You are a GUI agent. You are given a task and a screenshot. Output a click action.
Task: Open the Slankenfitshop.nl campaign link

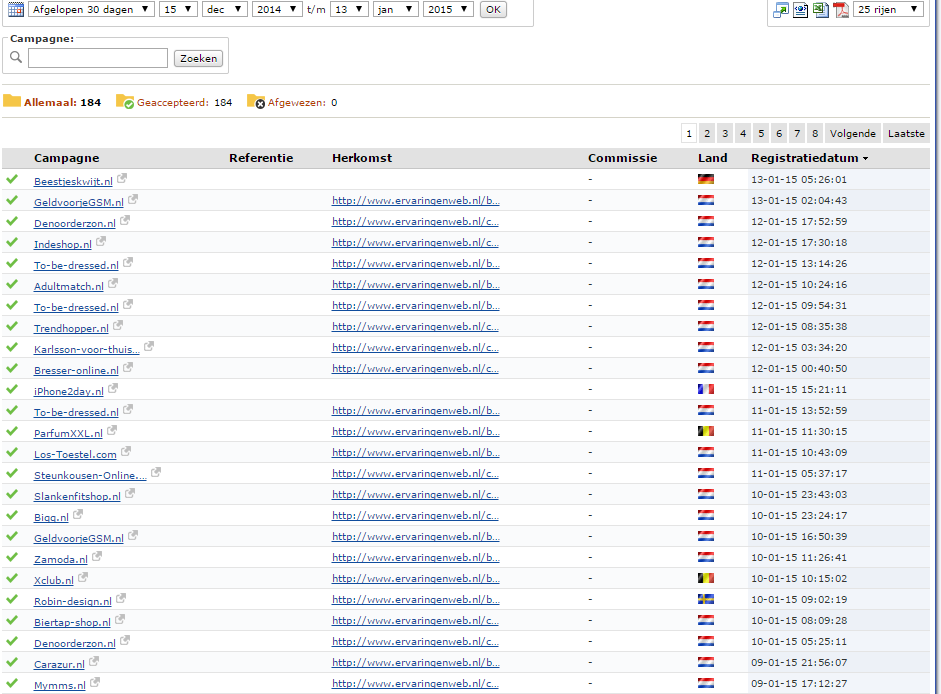pyautogui.click(x=77, y=496)
